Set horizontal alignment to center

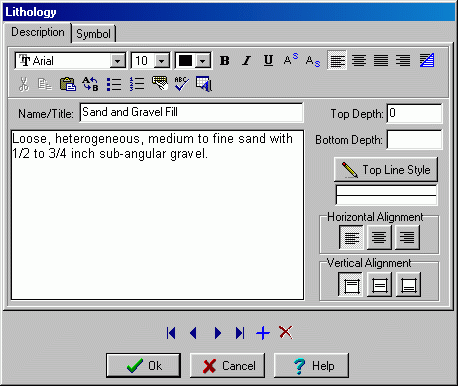379,238
